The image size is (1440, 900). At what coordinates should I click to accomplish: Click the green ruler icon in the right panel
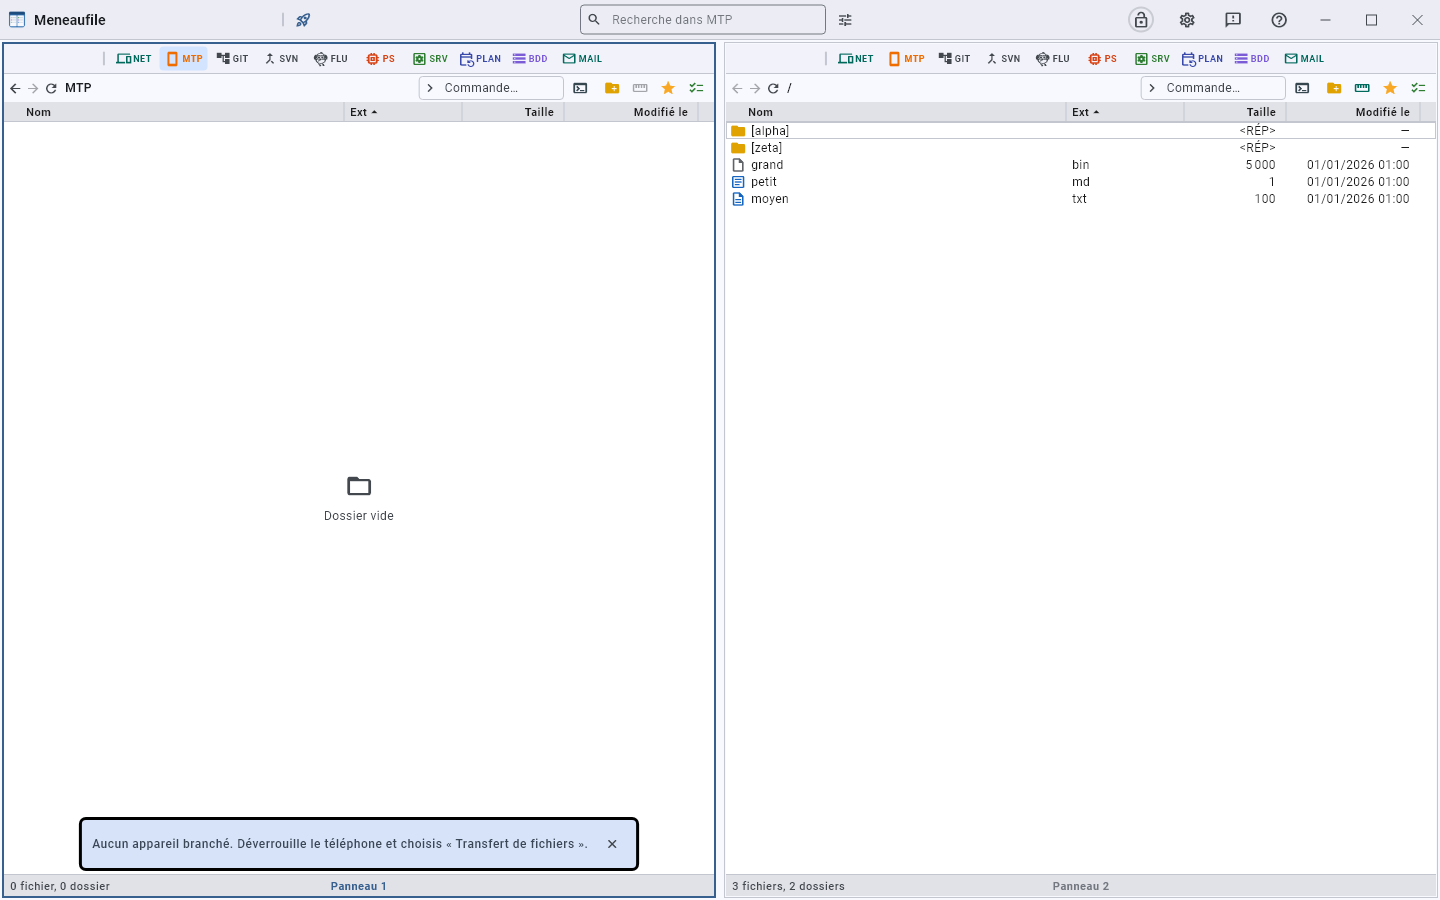(1362, 88)
